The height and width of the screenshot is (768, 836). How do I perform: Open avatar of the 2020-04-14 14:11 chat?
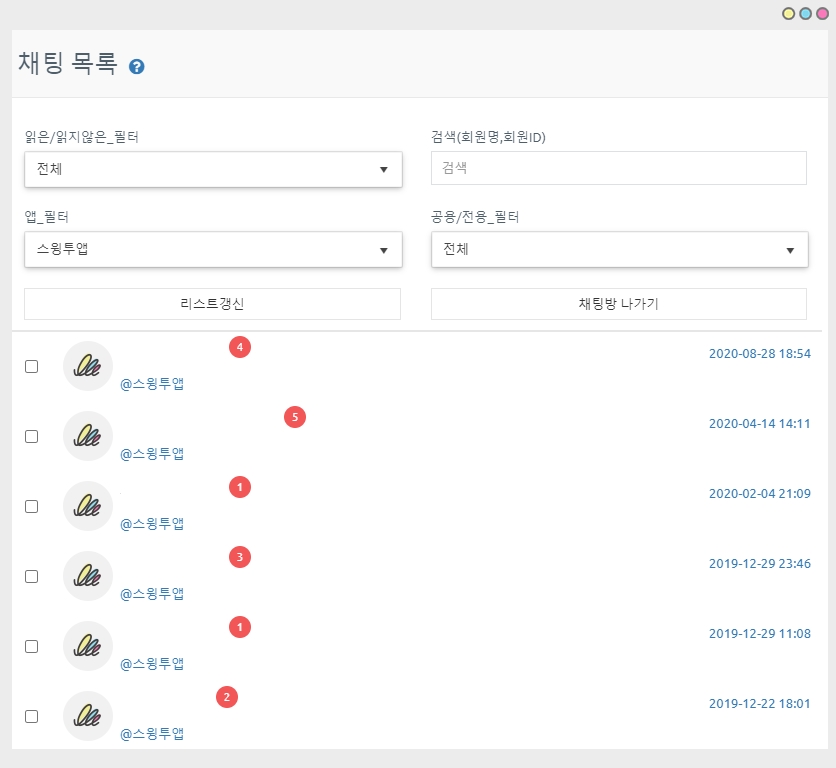pyautogui.click(x=88, y=436)
